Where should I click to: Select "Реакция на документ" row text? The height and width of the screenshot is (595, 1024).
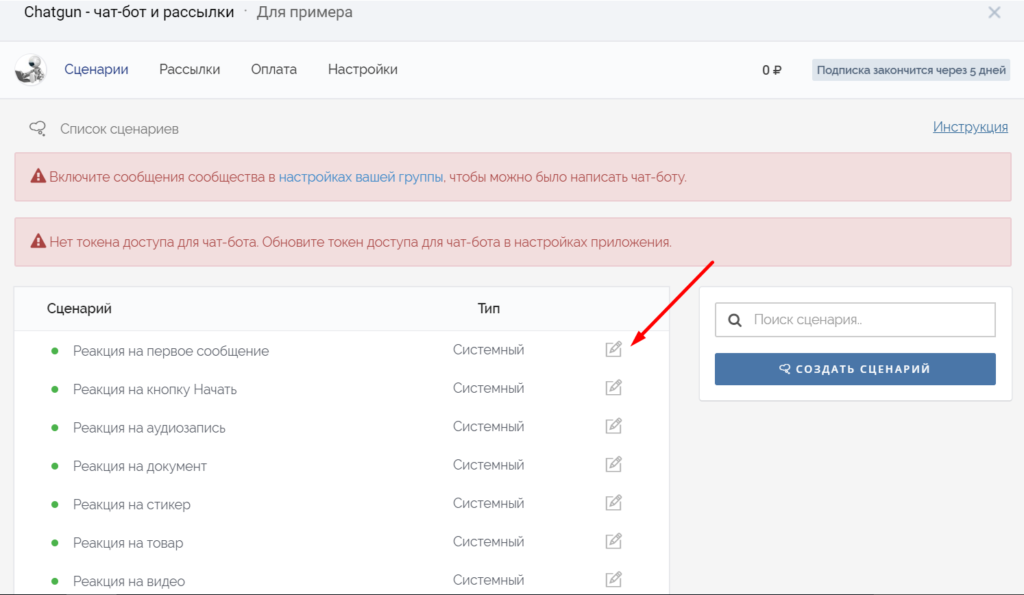tap(140, 466)
